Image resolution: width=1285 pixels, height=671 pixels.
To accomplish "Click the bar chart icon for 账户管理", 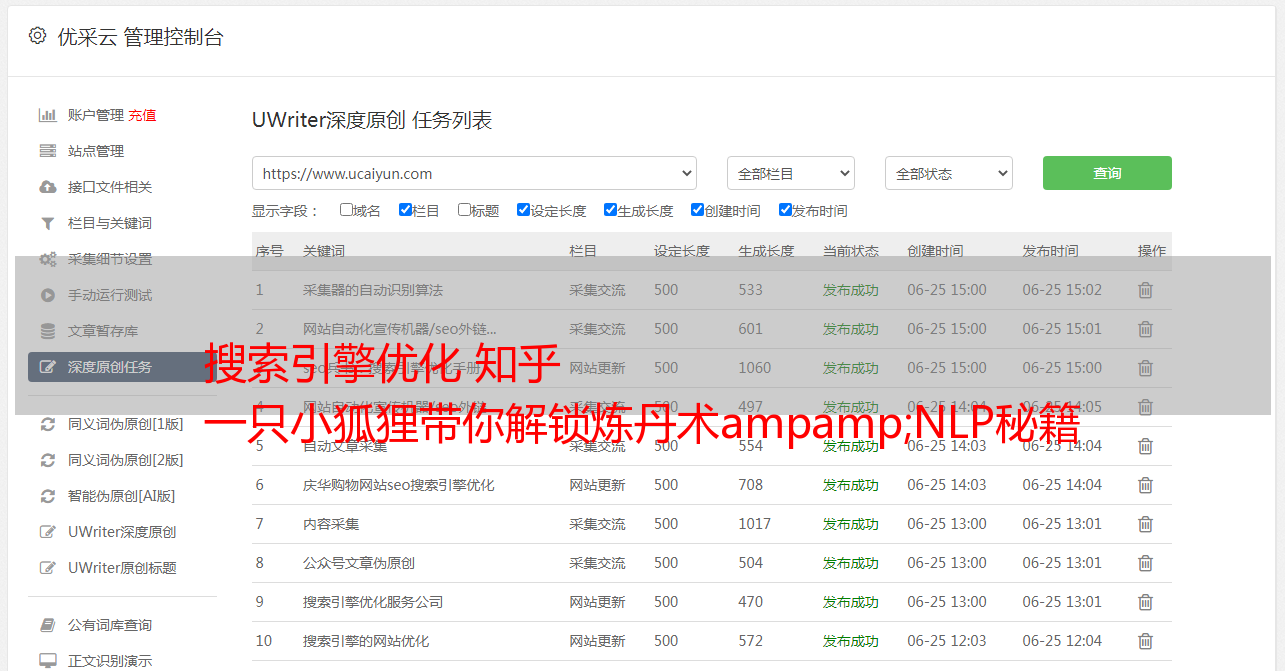I will click(x=47, y=115).
